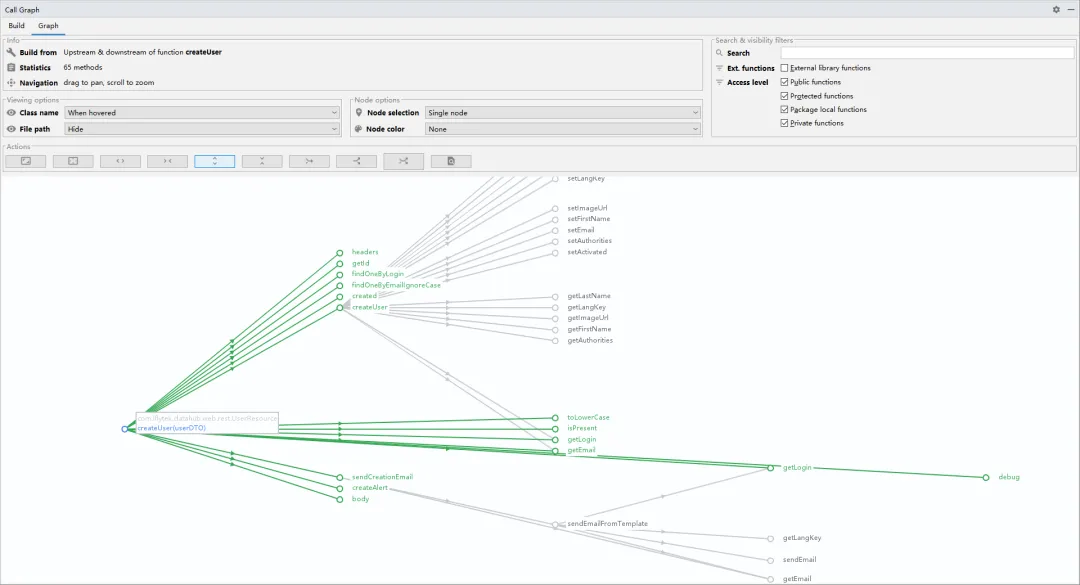Image resolution: width=1080 pixels, height=585 pixels.
Task: Click the decrease vertical spacing button
Action: 262,161
